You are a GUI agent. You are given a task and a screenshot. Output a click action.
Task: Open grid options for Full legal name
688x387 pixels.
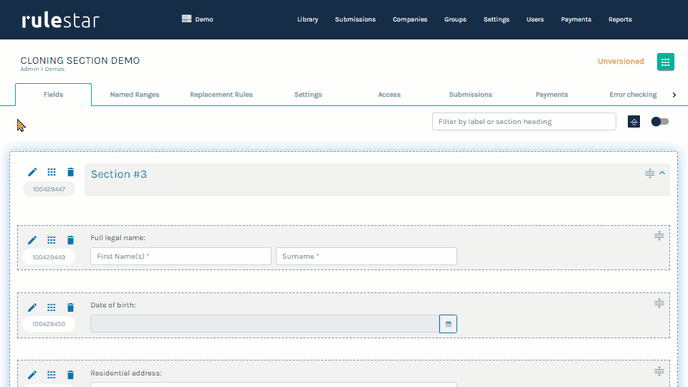pyautogui.click(x=51, y=240)
